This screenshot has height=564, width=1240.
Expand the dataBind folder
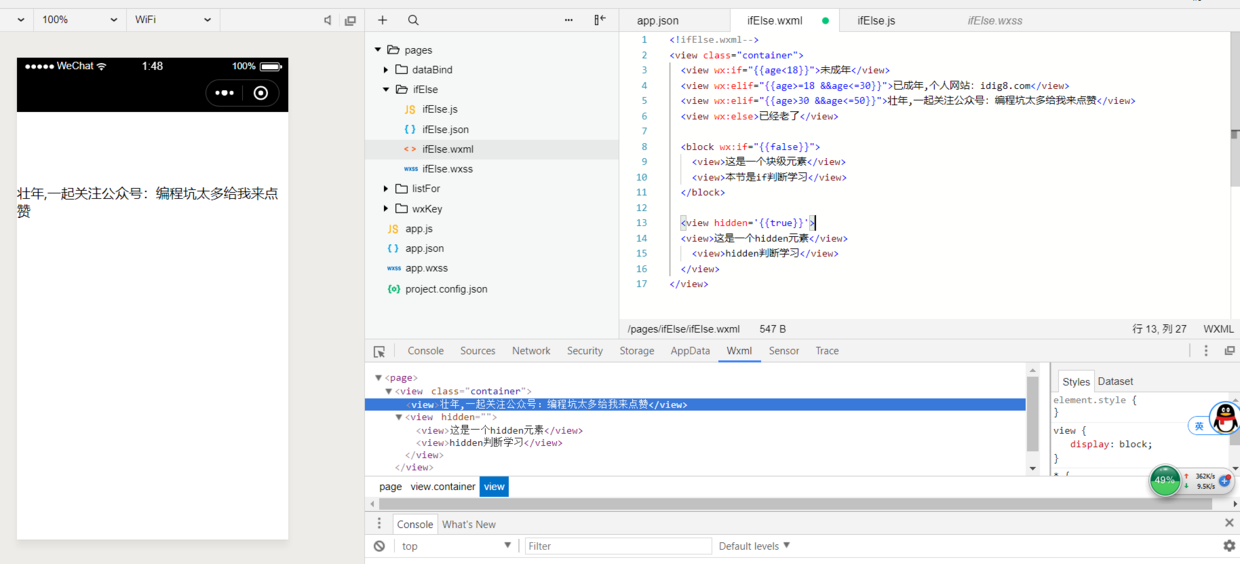click(x=386, y=70)
